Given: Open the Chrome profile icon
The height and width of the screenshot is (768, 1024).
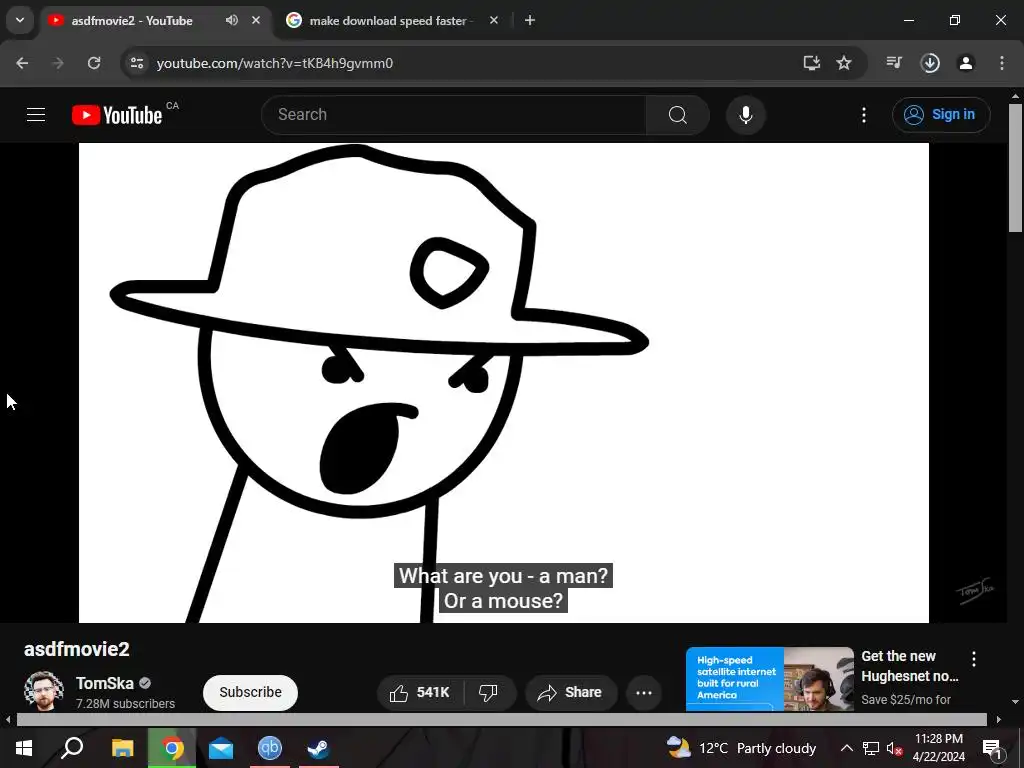Looking at the screenshot, I should (x=966, y=63).
